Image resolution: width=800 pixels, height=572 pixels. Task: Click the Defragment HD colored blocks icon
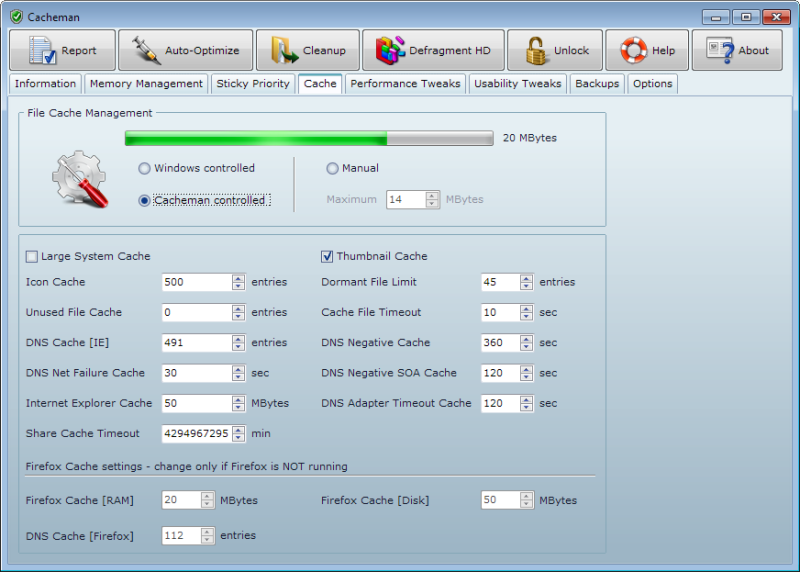click(390, 50)
